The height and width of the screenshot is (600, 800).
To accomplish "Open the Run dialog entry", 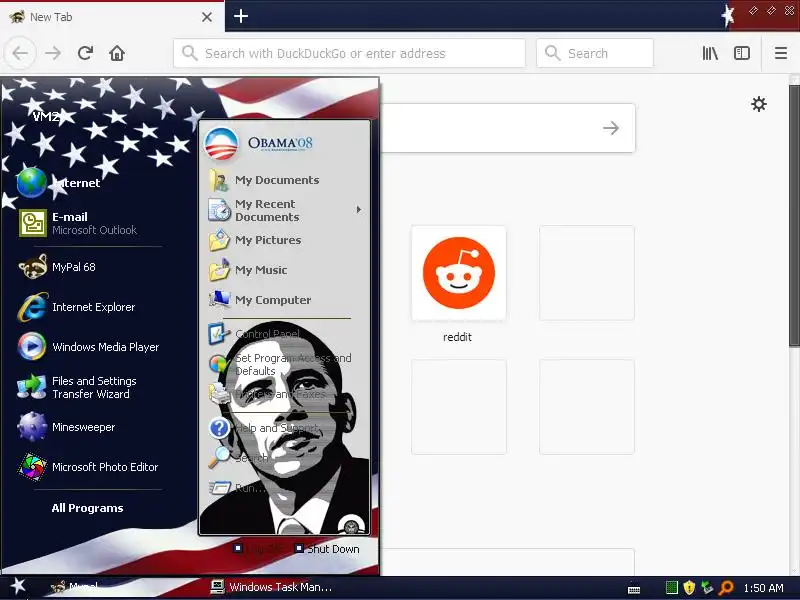I will click(x=238, y=488).
